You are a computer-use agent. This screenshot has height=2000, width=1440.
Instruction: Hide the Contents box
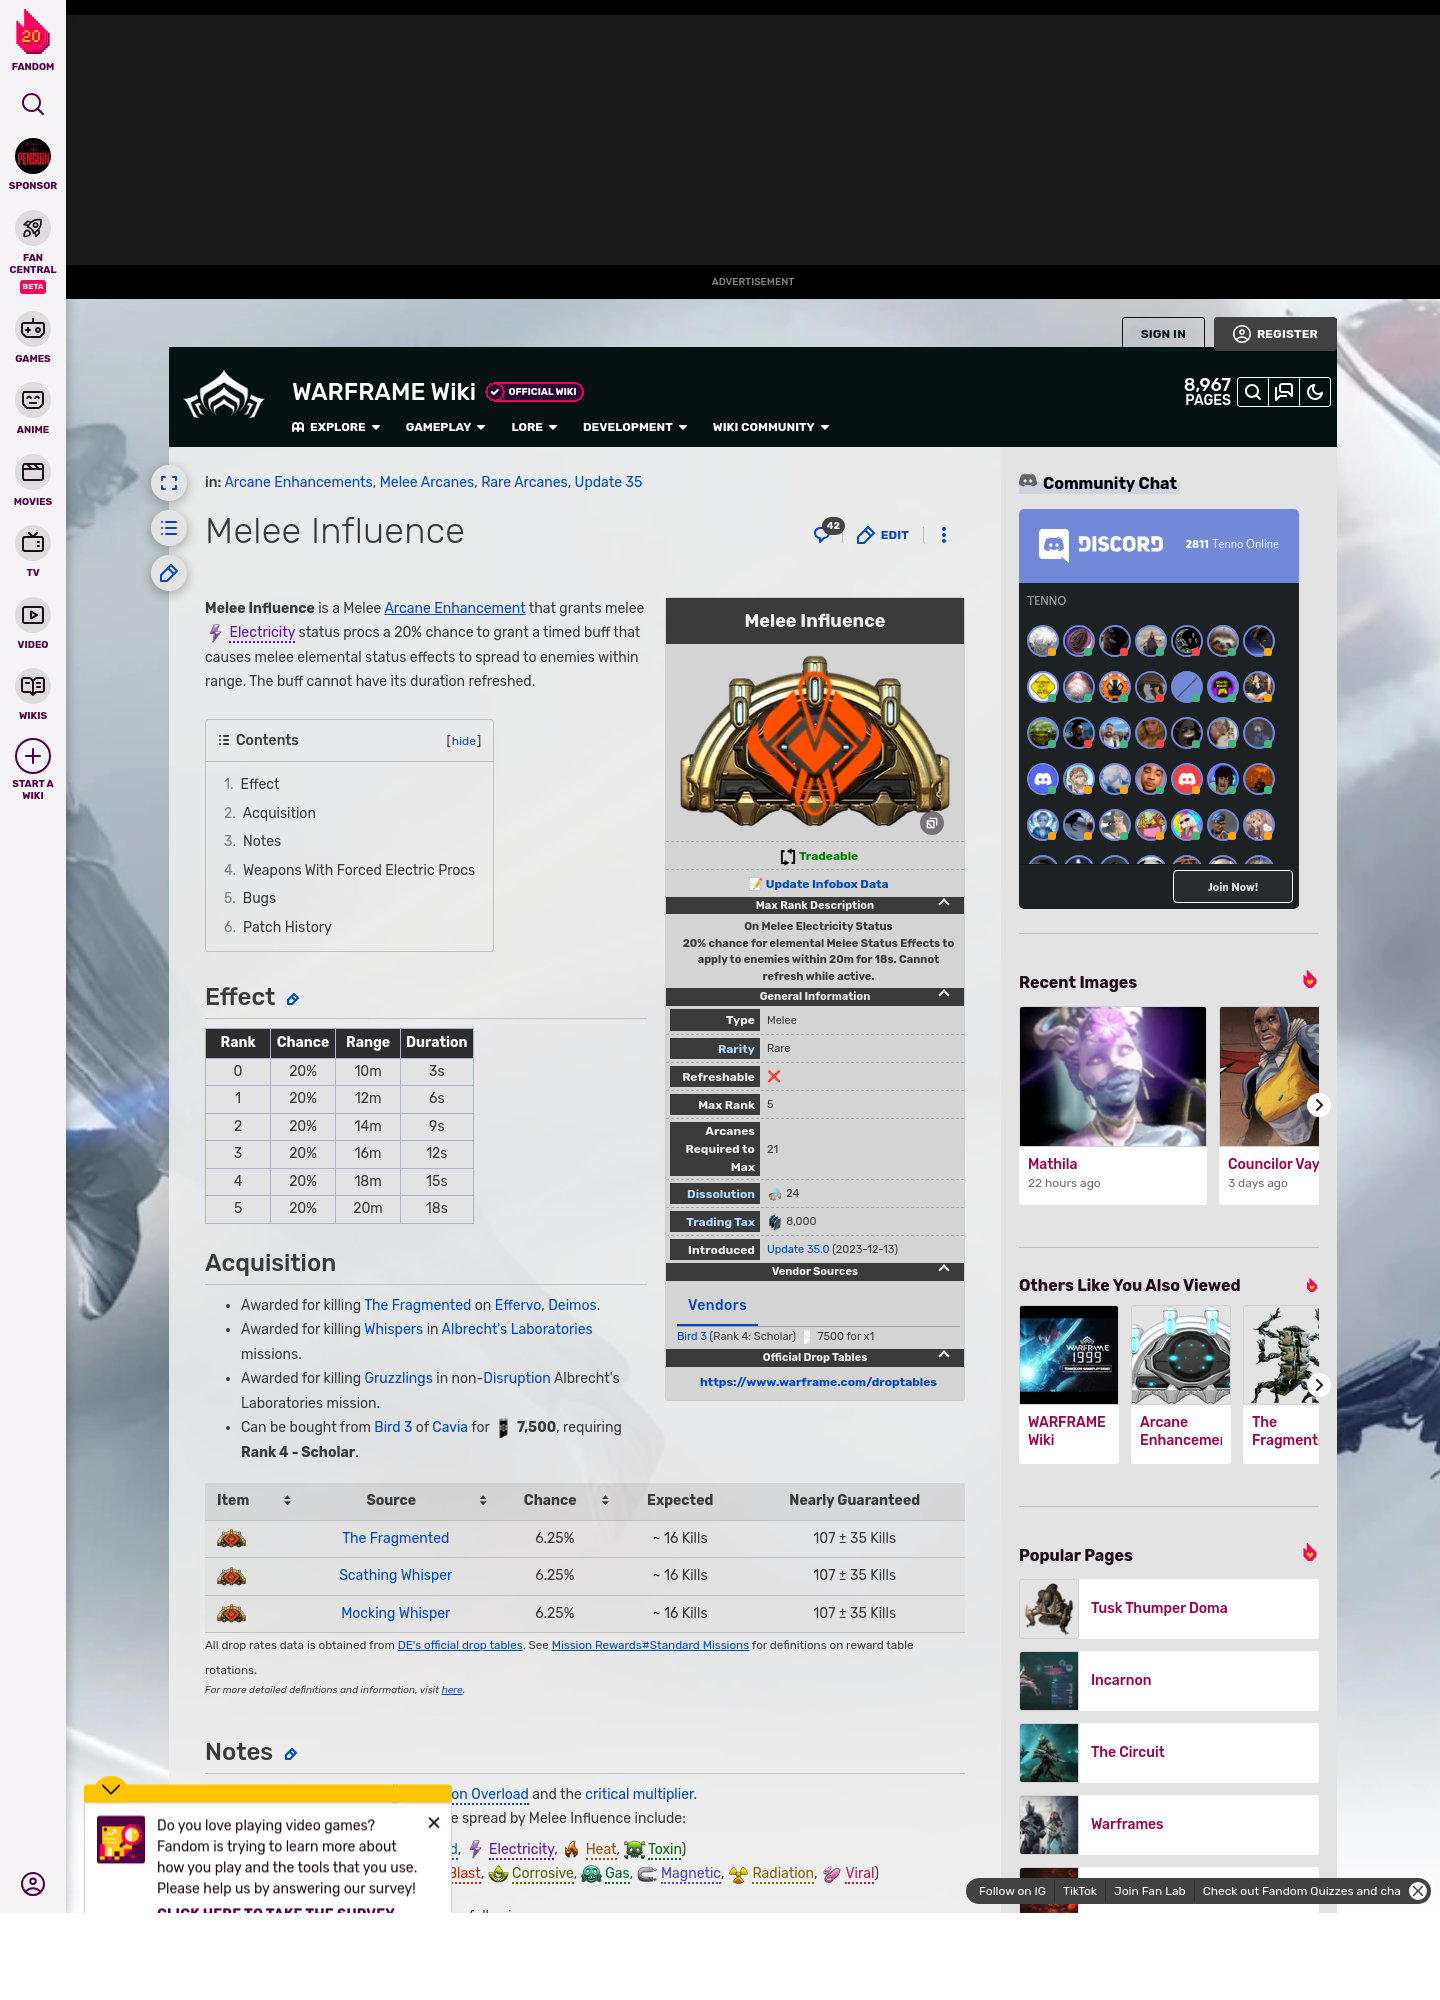point(463,741)
